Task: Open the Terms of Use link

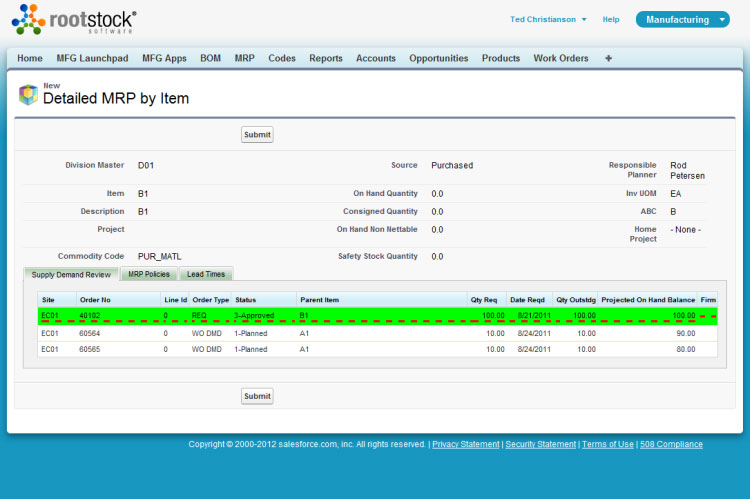Action: (x=608, y=444)
